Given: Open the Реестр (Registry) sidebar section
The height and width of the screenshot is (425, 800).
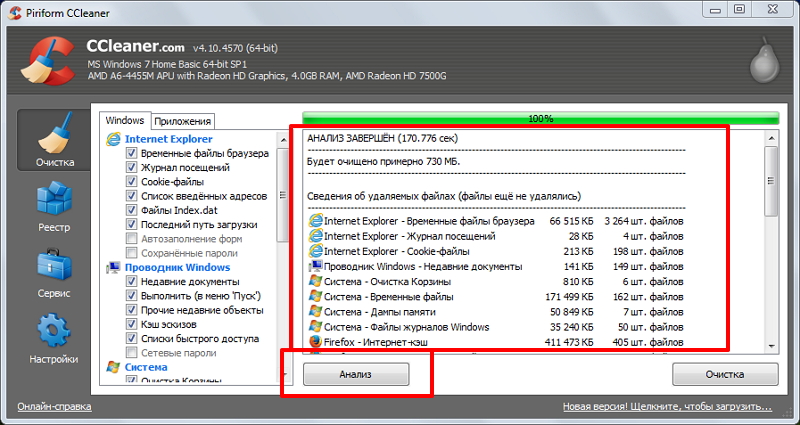Looking at the screenshot, I should (x=55, y=205).
